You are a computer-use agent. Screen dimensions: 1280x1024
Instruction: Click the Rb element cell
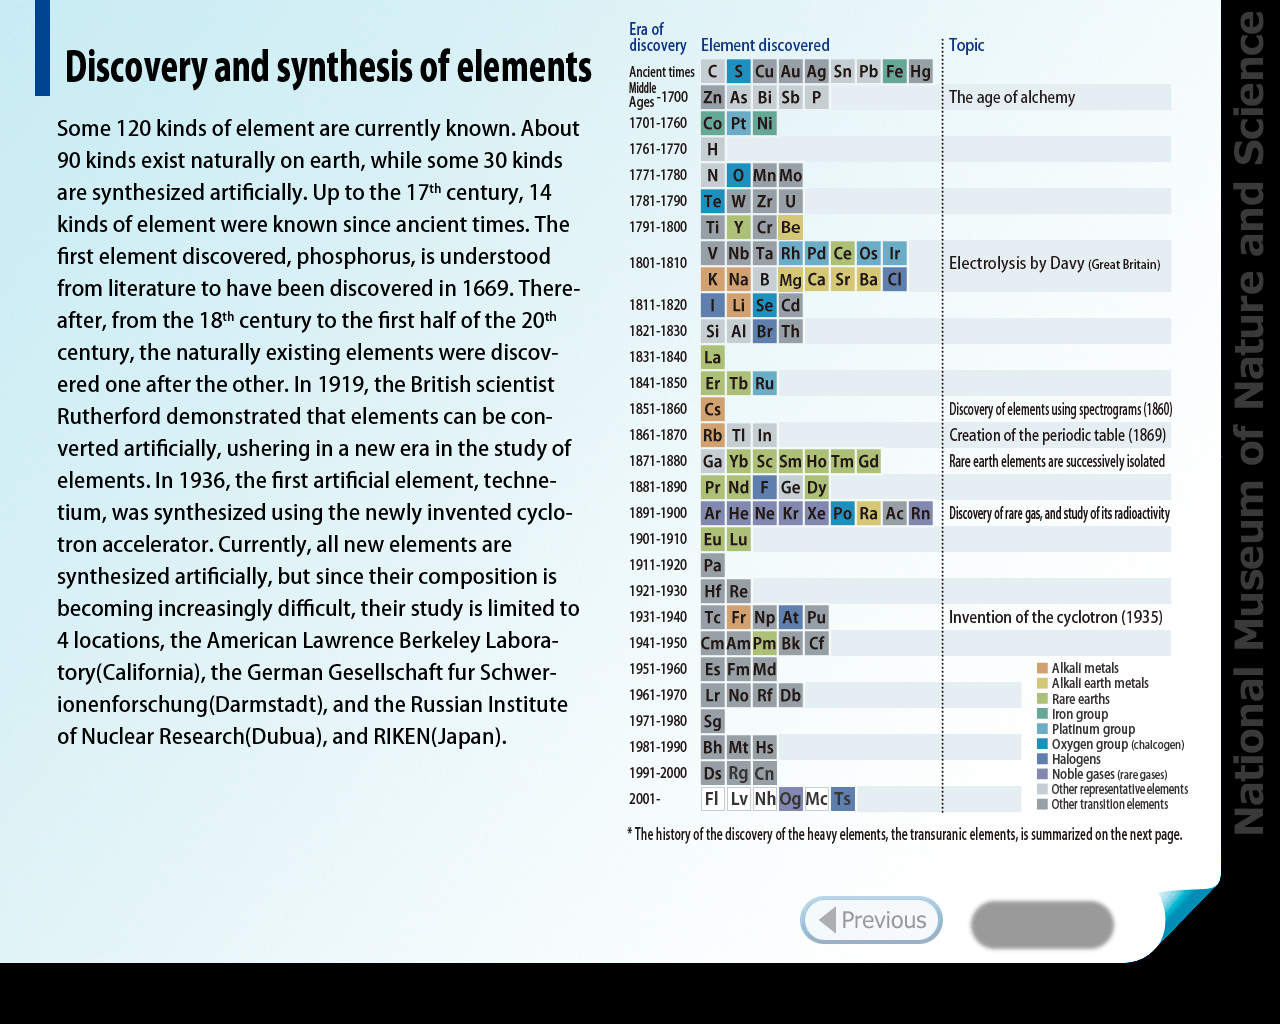click(712, 435)
